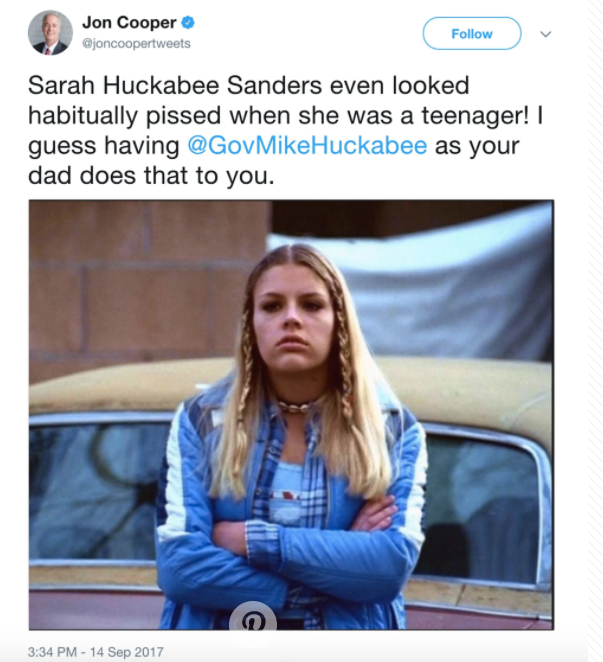Screen dimensions: 603x662
Task: Click the Pinterest save icon on photo
Action: click(x=253, y=617)
